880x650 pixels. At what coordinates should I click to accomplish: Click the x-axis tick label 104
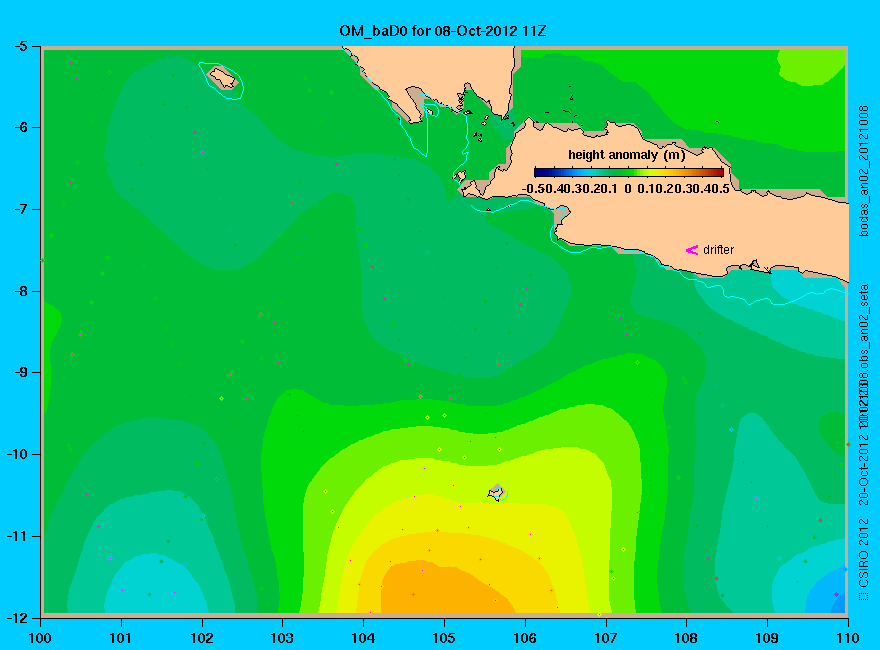(x=363, y=638)
